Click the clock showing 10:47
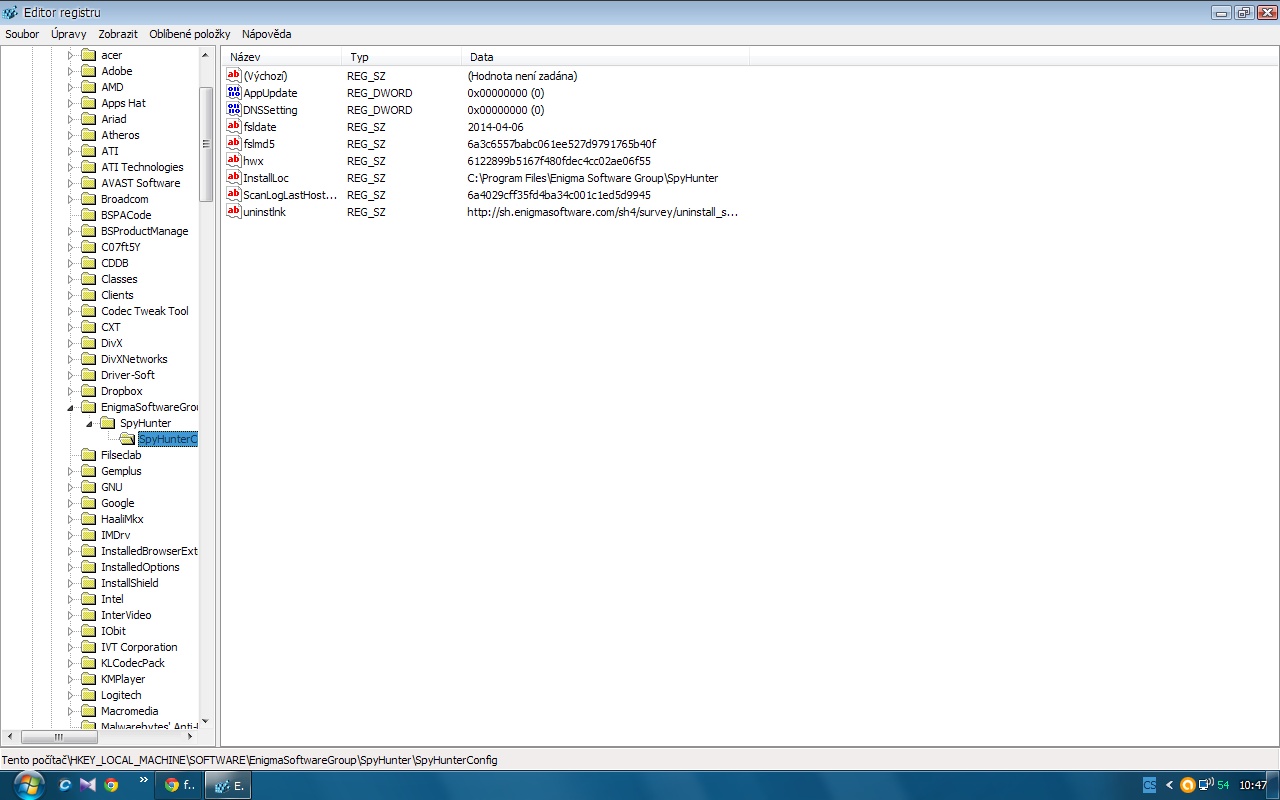The width and height of the screenshot is (1280, 800). point(1253,785)
